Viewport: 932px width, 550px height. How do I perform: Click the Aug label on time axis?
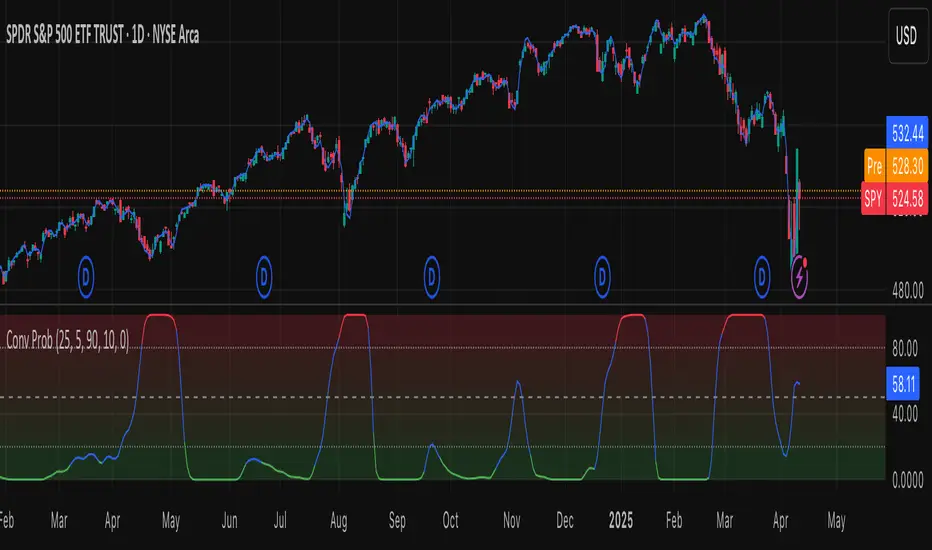click(338, 521)
